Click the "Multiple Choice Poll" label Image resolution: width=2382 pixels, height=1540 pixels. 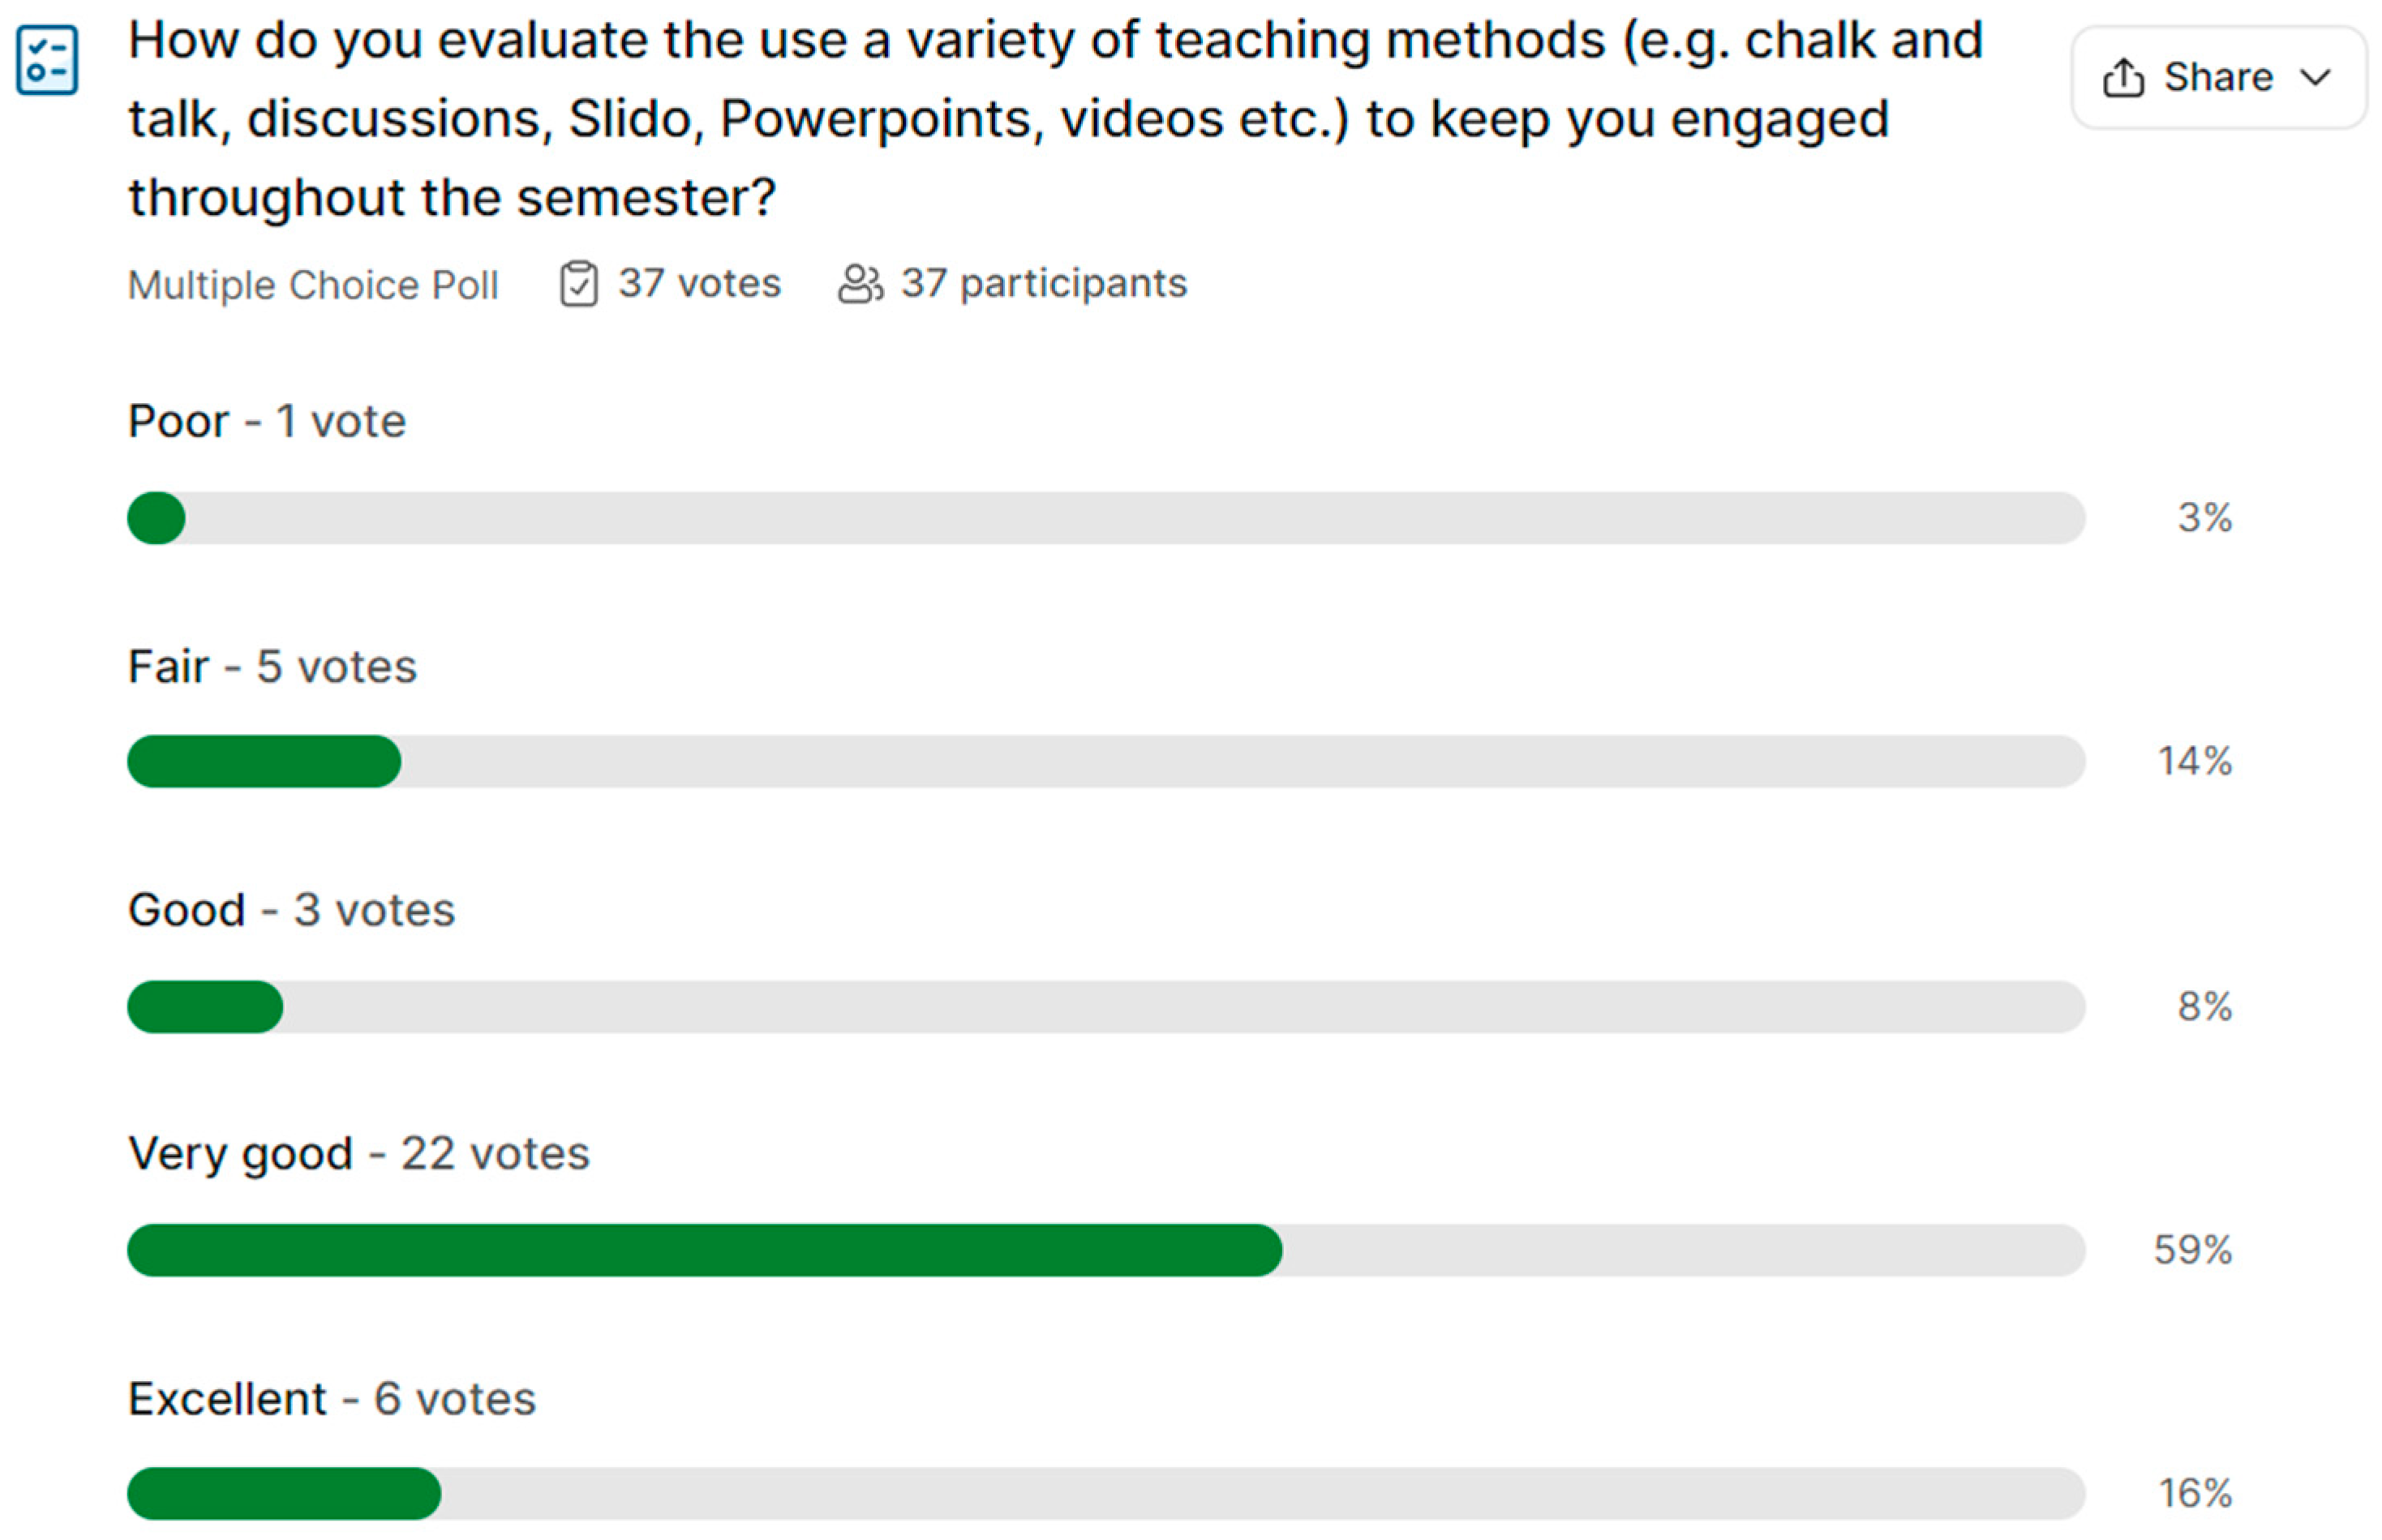(x=313, y=285)
